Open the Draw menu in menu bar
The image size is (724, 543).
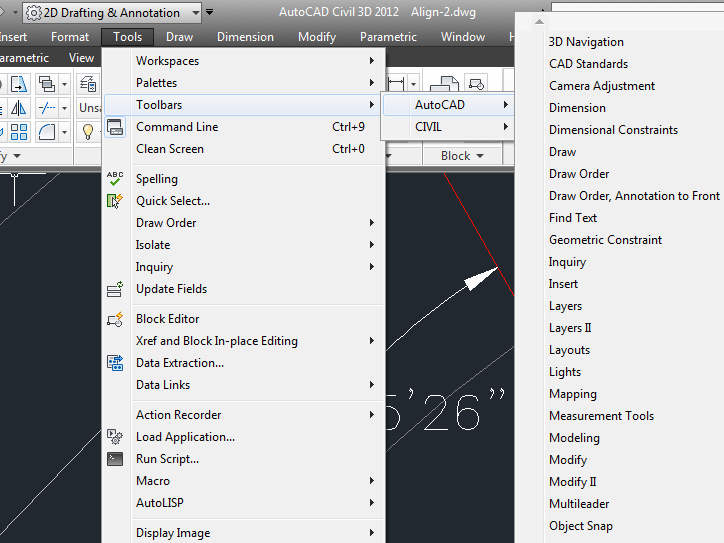[x=179, y=37]
